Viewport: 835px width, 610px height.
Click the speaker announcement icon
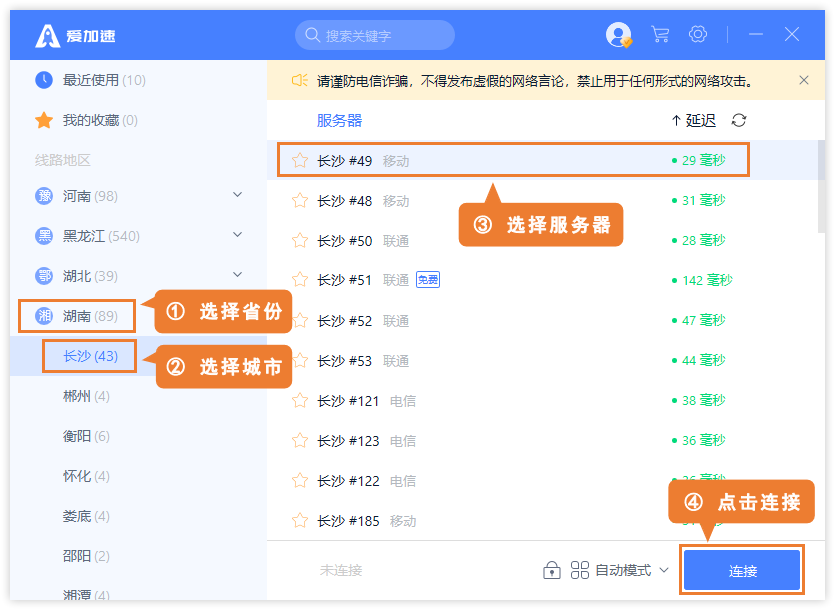(299, 80)
